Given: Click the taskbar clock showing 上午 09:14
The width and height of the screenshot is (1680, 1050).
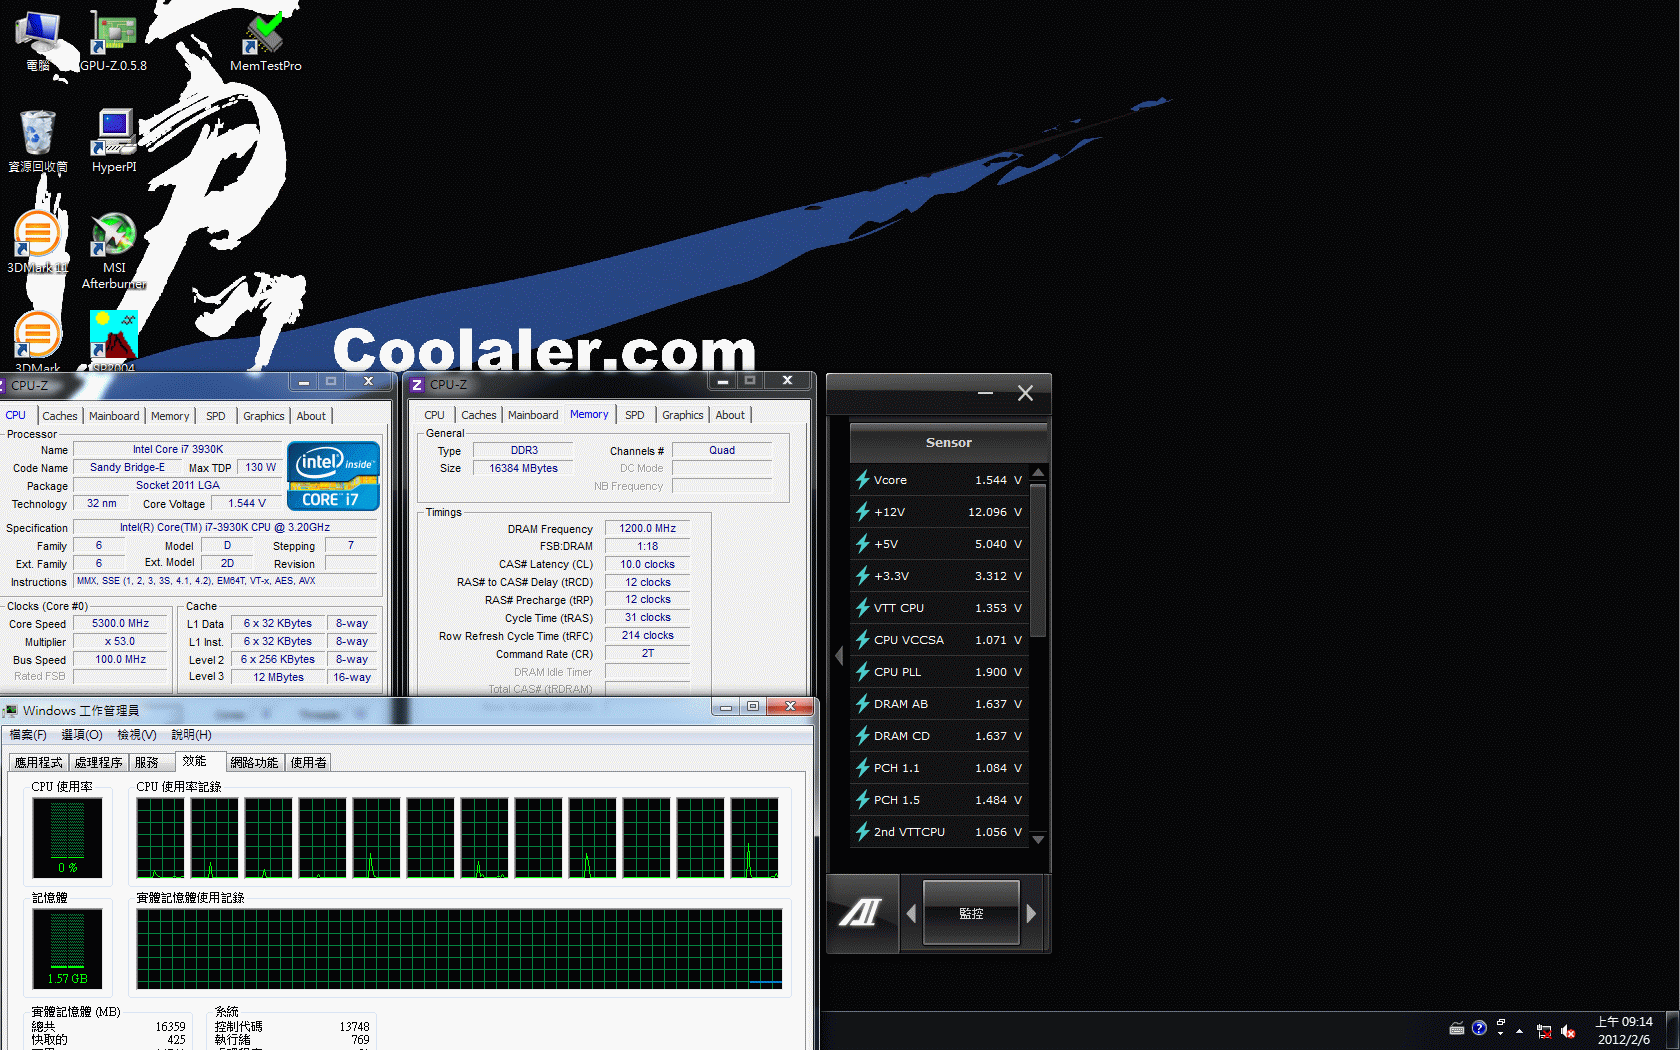Looking at the screenshot, I should (x=1624, y=1031).
